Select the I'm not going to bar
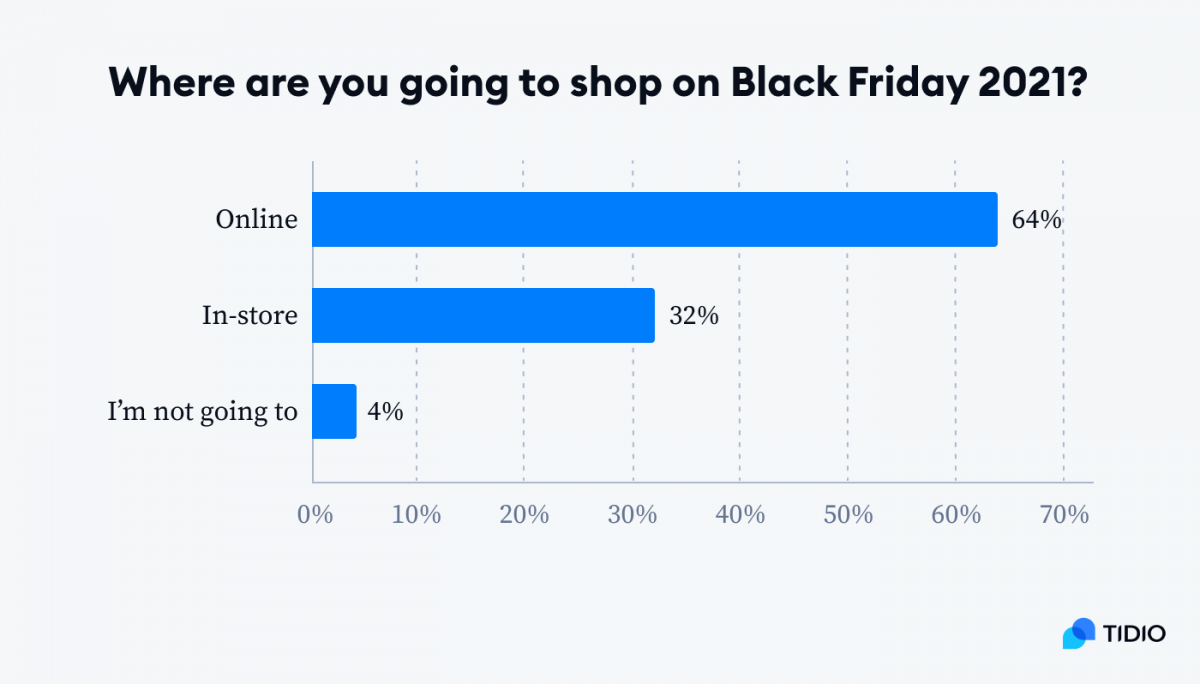 coord(334,411)
